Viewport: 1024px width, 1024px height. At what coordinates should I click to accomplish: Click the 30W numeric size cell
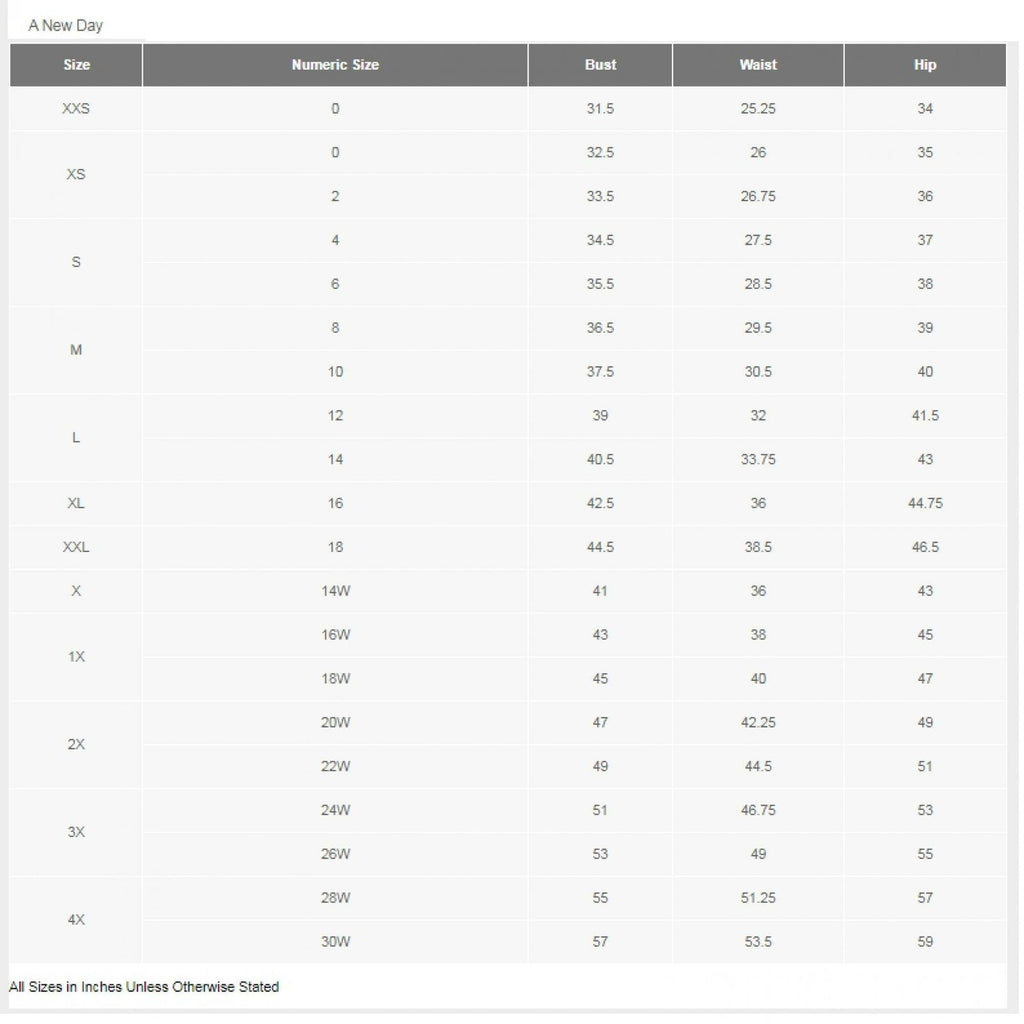[335, 941]
